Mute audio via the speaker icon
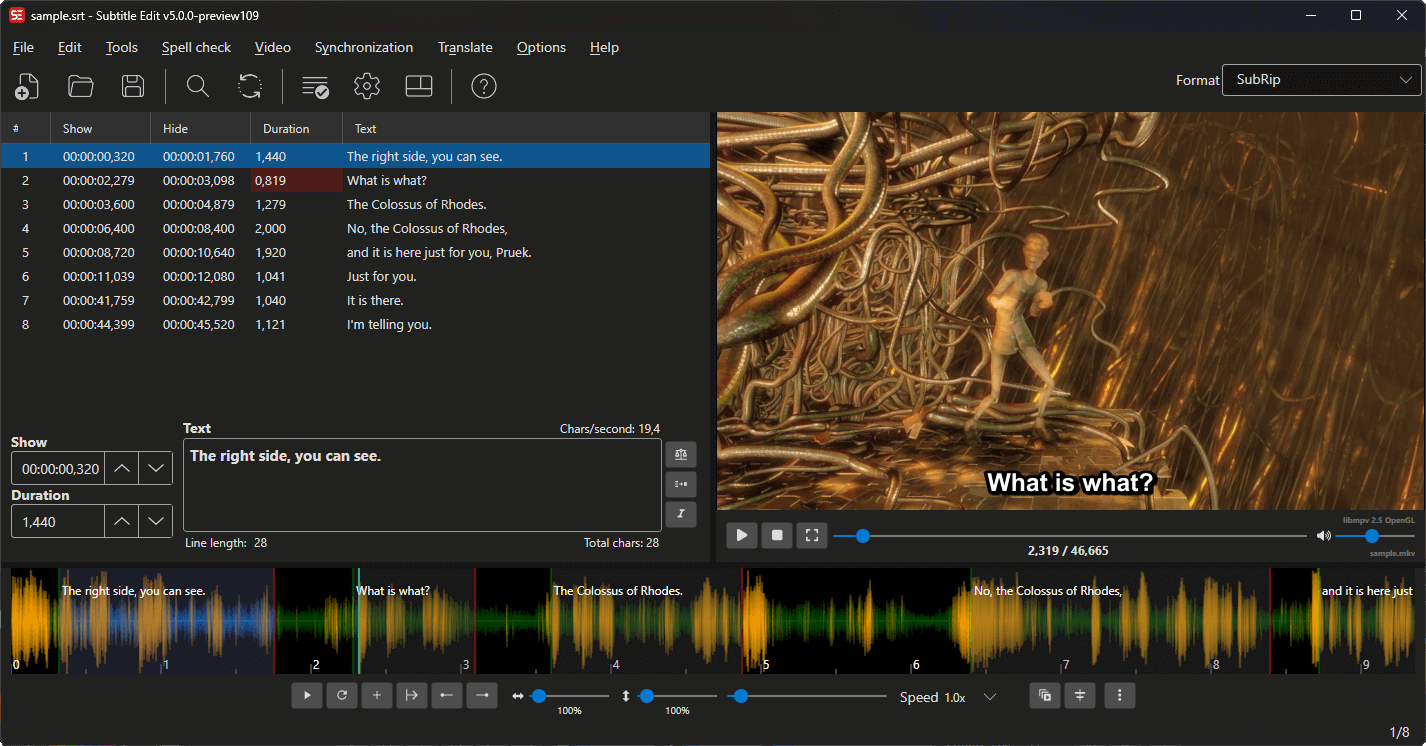The height and width of the screenshot is (746, 1426). [x=1324, y=536]
